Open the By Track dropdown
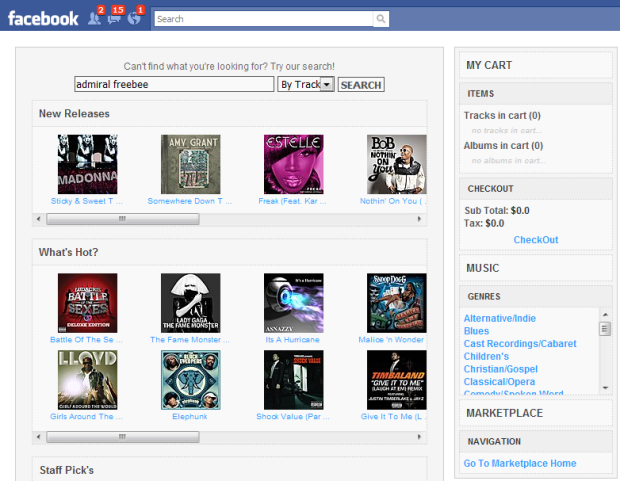 click(306, 84)
